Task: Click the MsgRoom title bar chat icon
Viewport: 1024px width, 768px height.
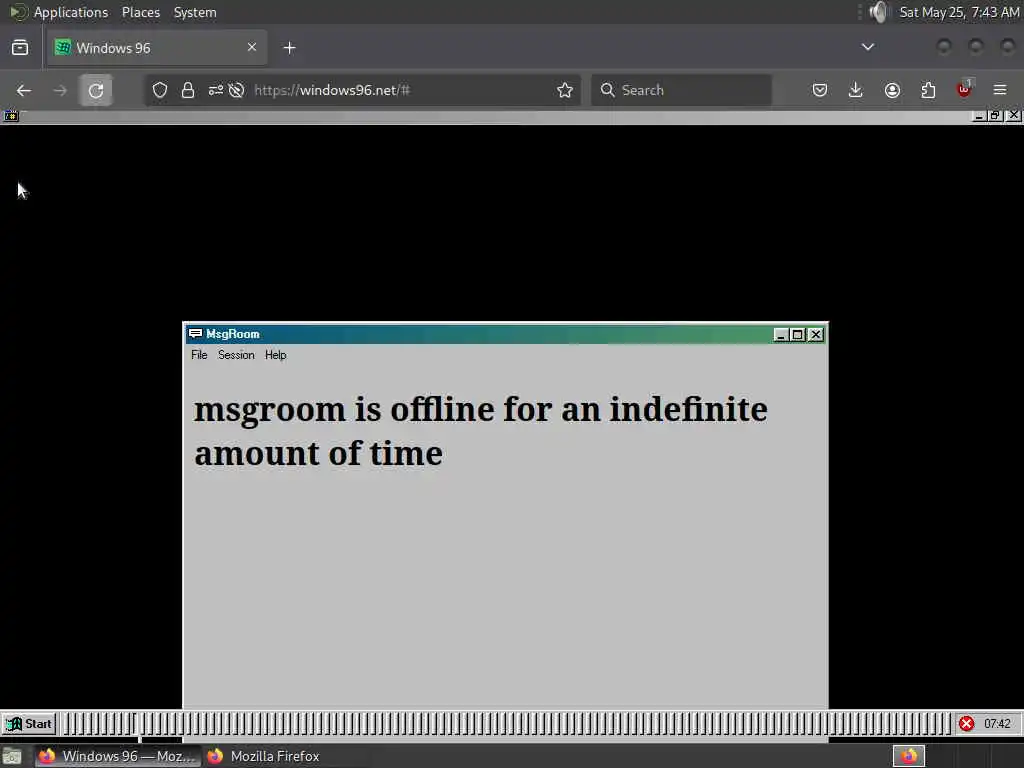Action: [195, 334]
